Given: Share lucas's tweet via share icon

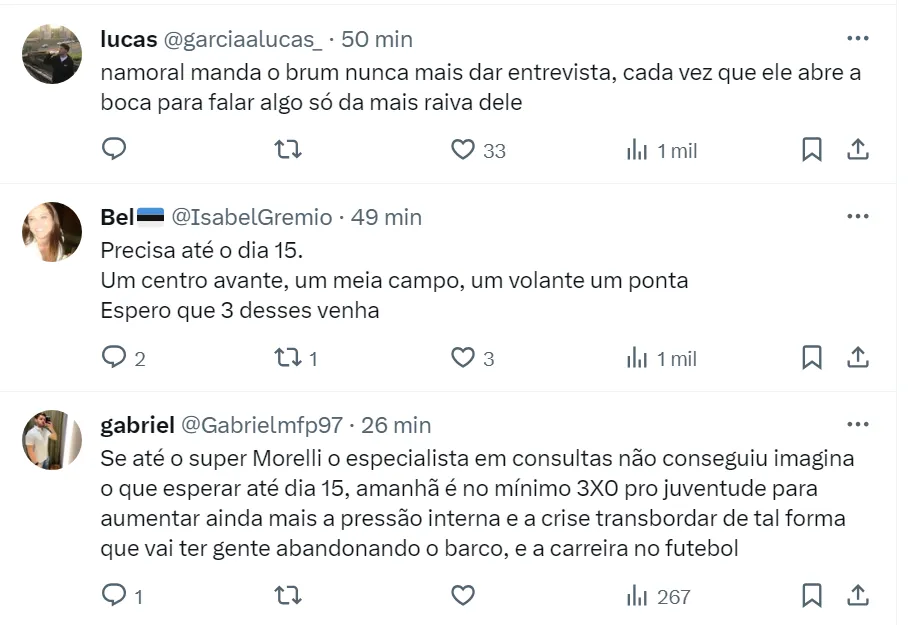Looking at the screenshot, I should 857,150.
